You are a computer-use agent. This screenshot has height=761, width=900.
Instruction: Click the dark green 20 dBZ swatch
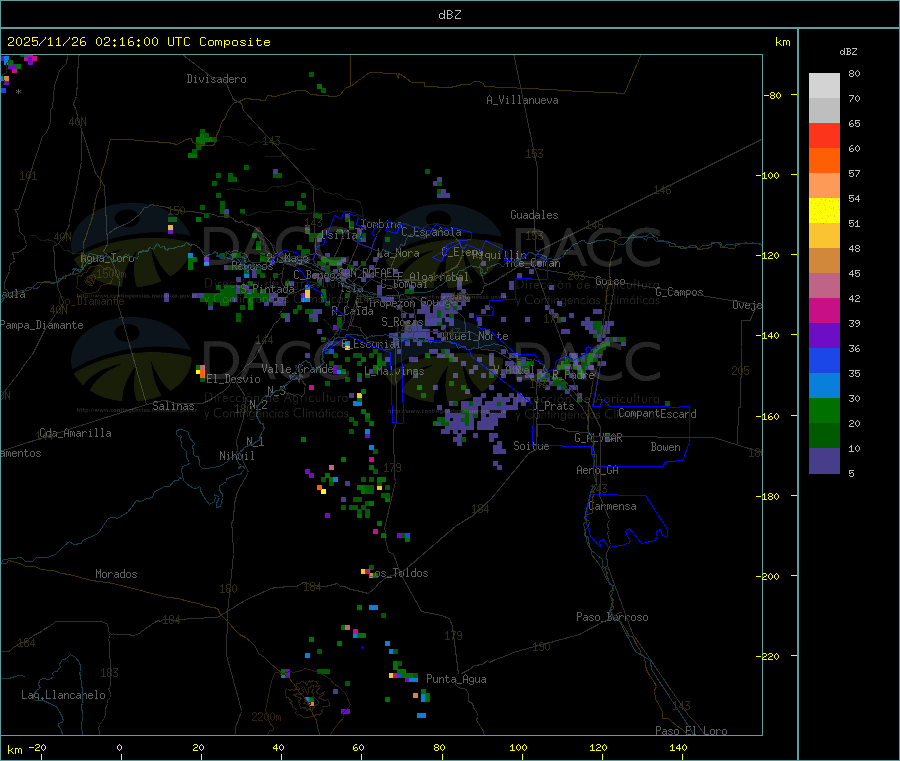[824, 435]
